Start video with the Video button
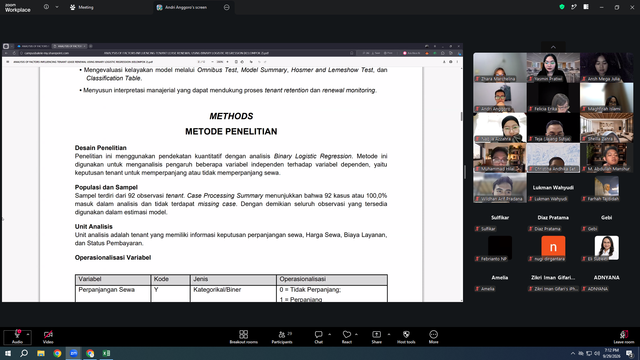 point(48,337)
